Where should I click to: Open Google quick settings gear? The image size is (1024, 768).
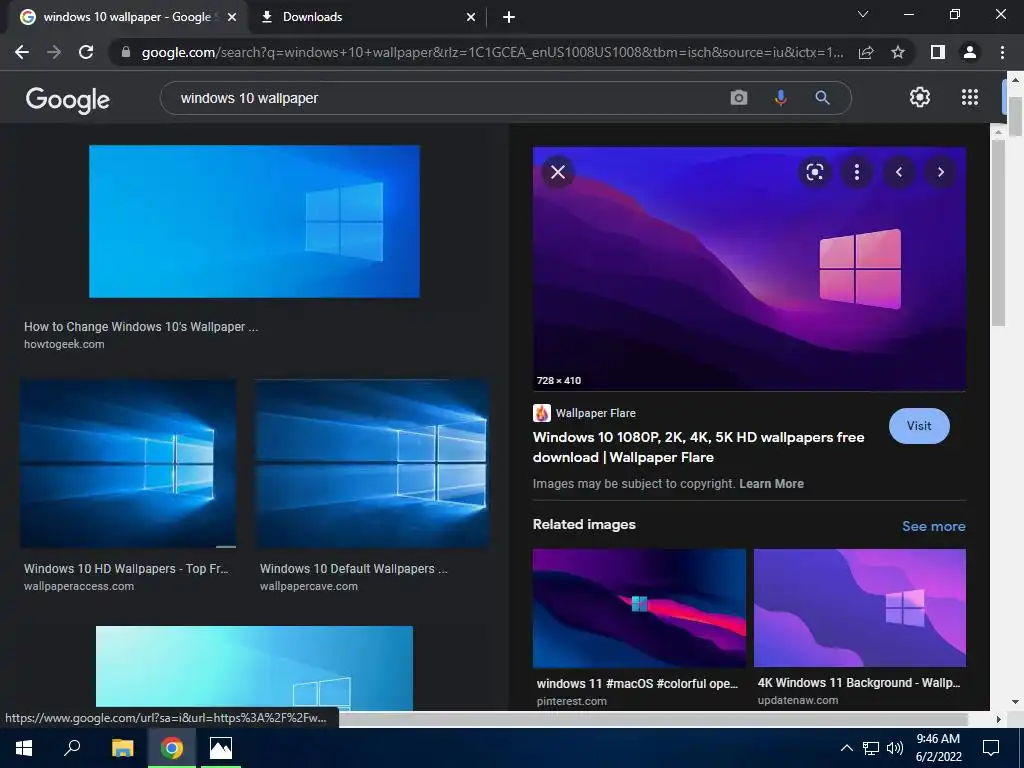920,97
